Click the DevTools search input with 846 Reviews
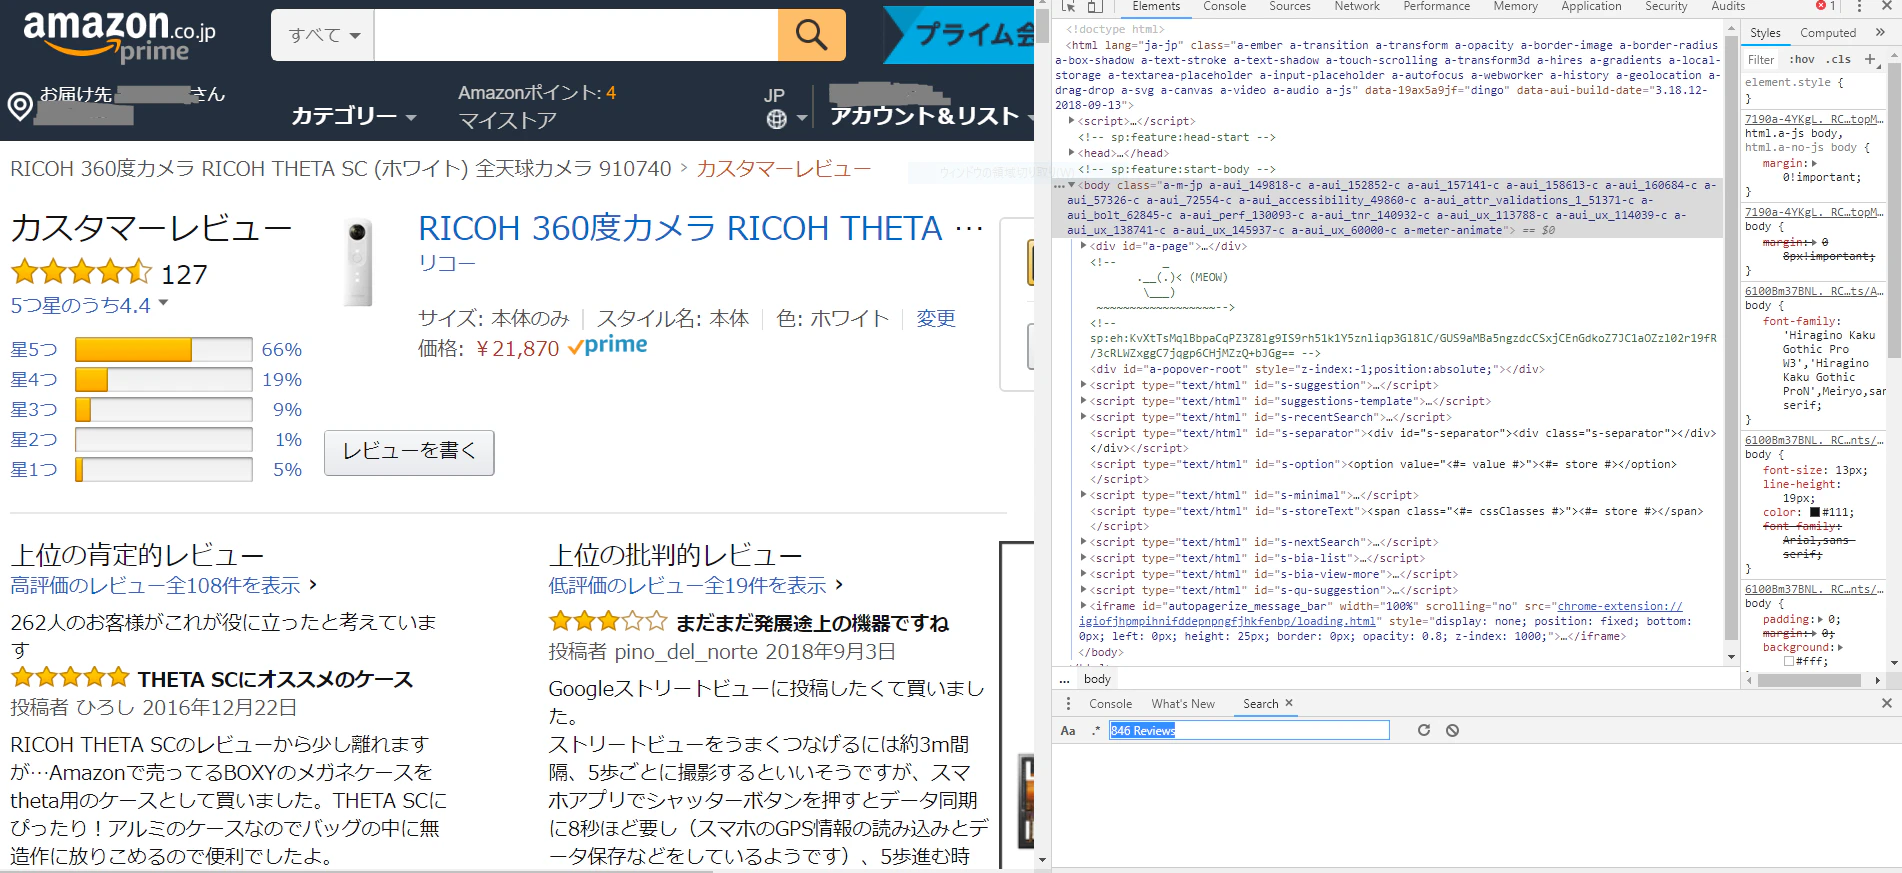 pyautogui.click(x=1249, y=730)
